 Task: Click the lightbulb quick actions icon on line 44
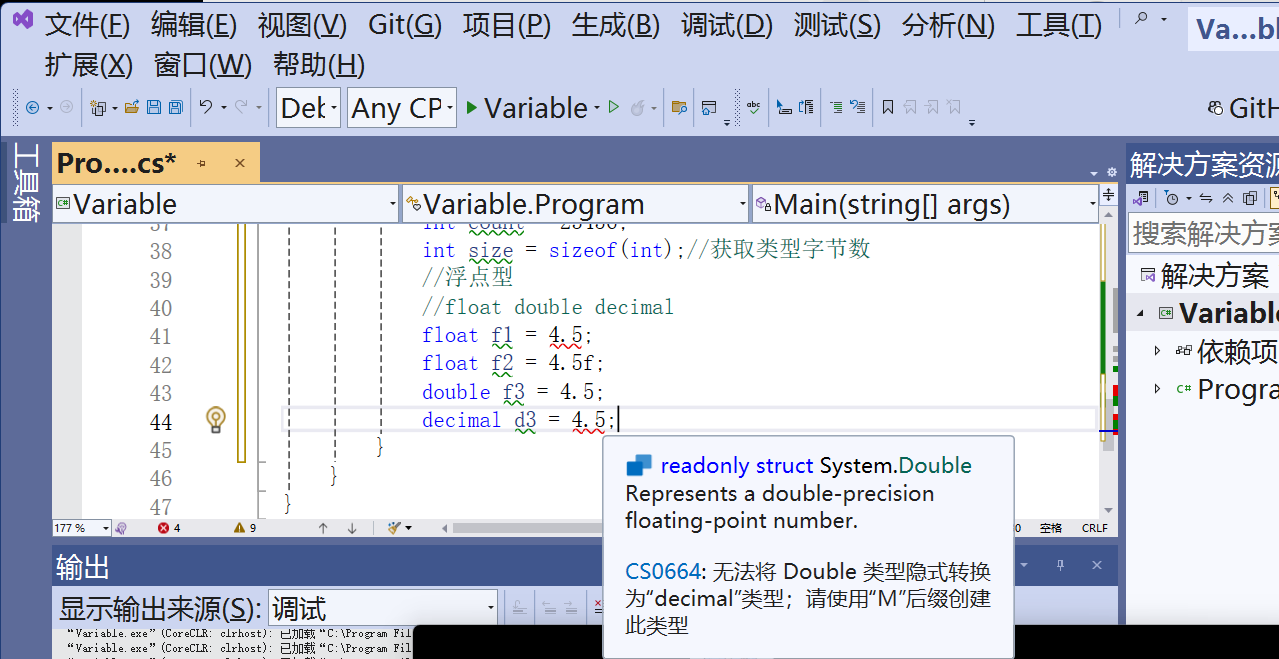click(x=215, y=420)
